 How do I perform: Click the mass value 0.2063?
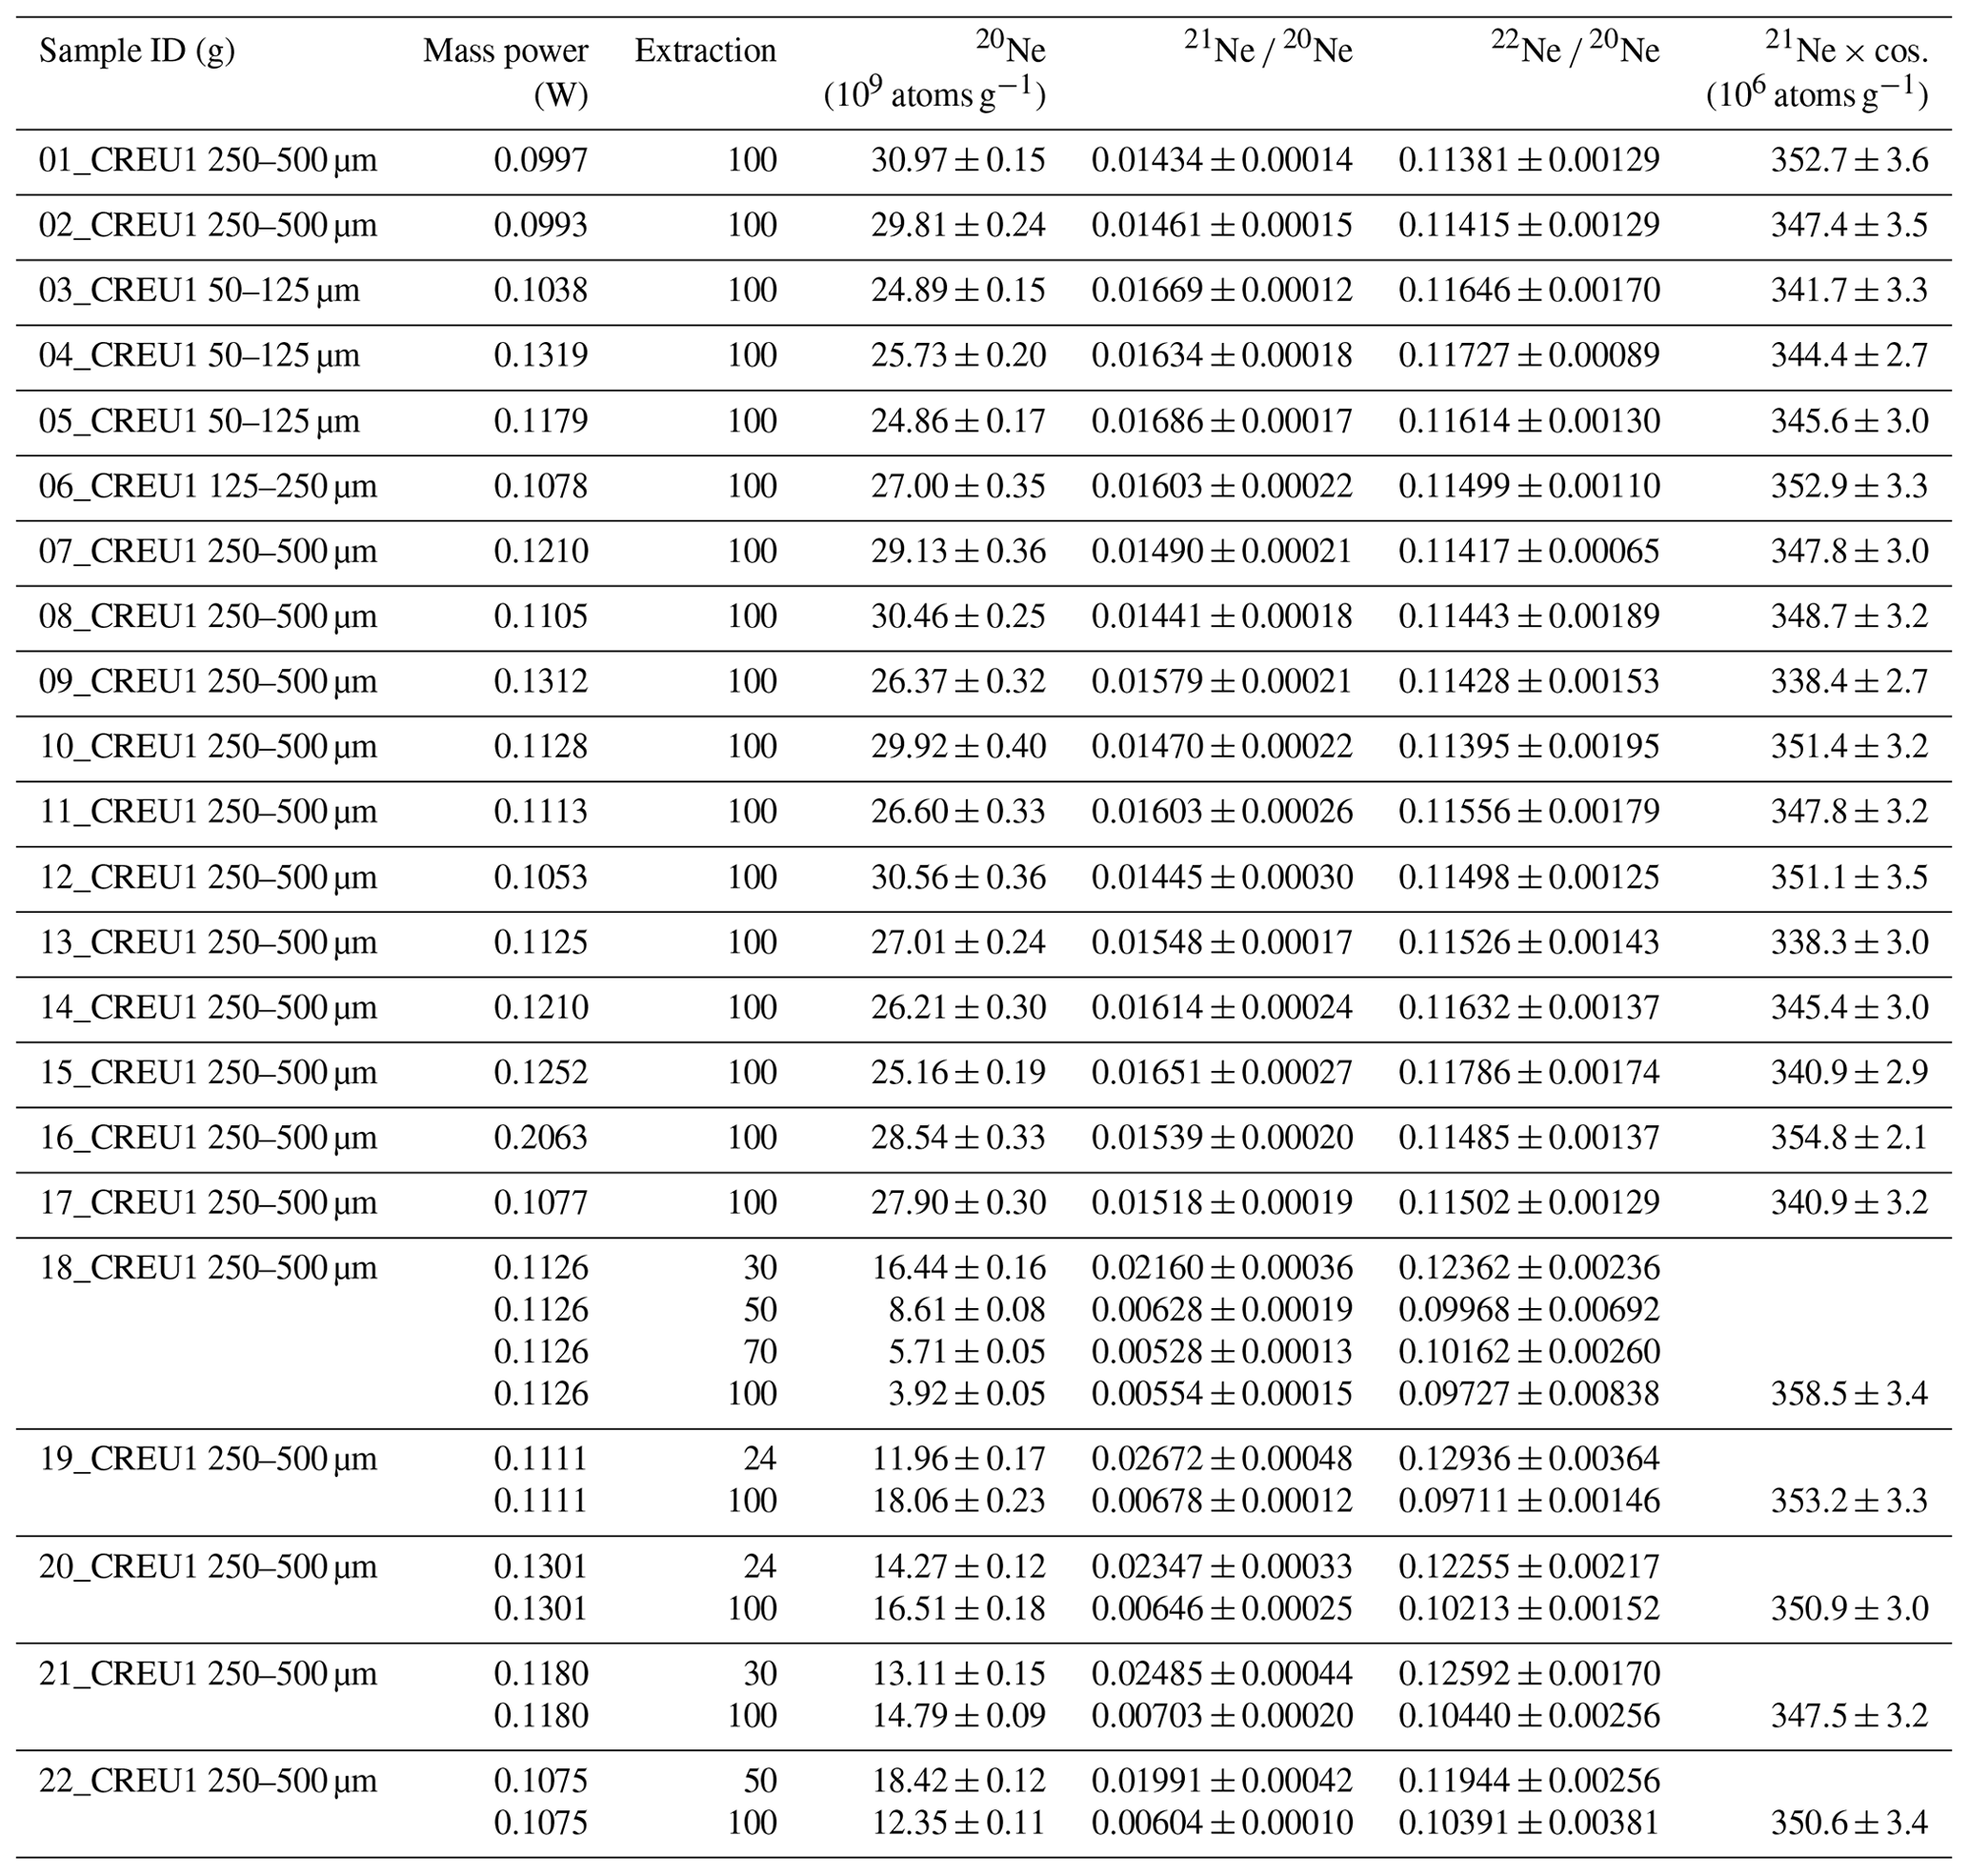(x=541, y=1137)
